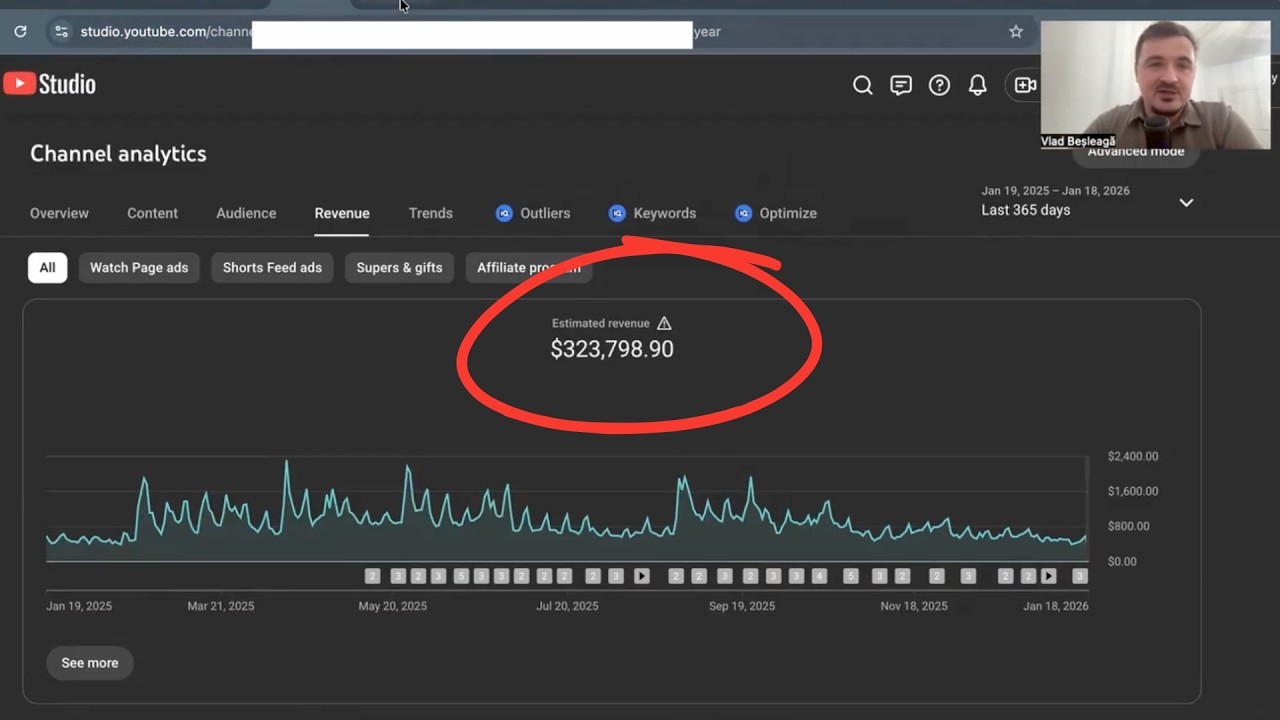Image resolution: width=1280 pixels, height=720 pixels.
Task: Reload the page with the refresh icon
Action: 20,32
